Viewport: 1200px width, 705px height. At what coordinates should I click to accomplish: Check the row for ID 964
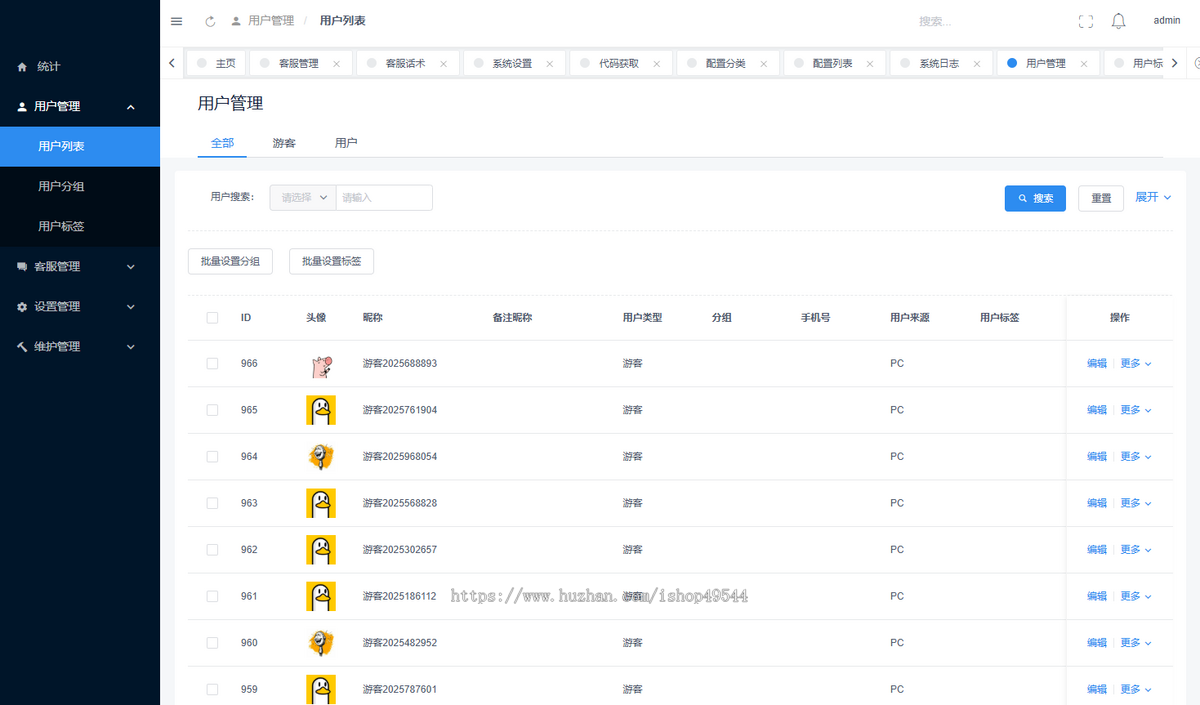(x=212, y=457)
